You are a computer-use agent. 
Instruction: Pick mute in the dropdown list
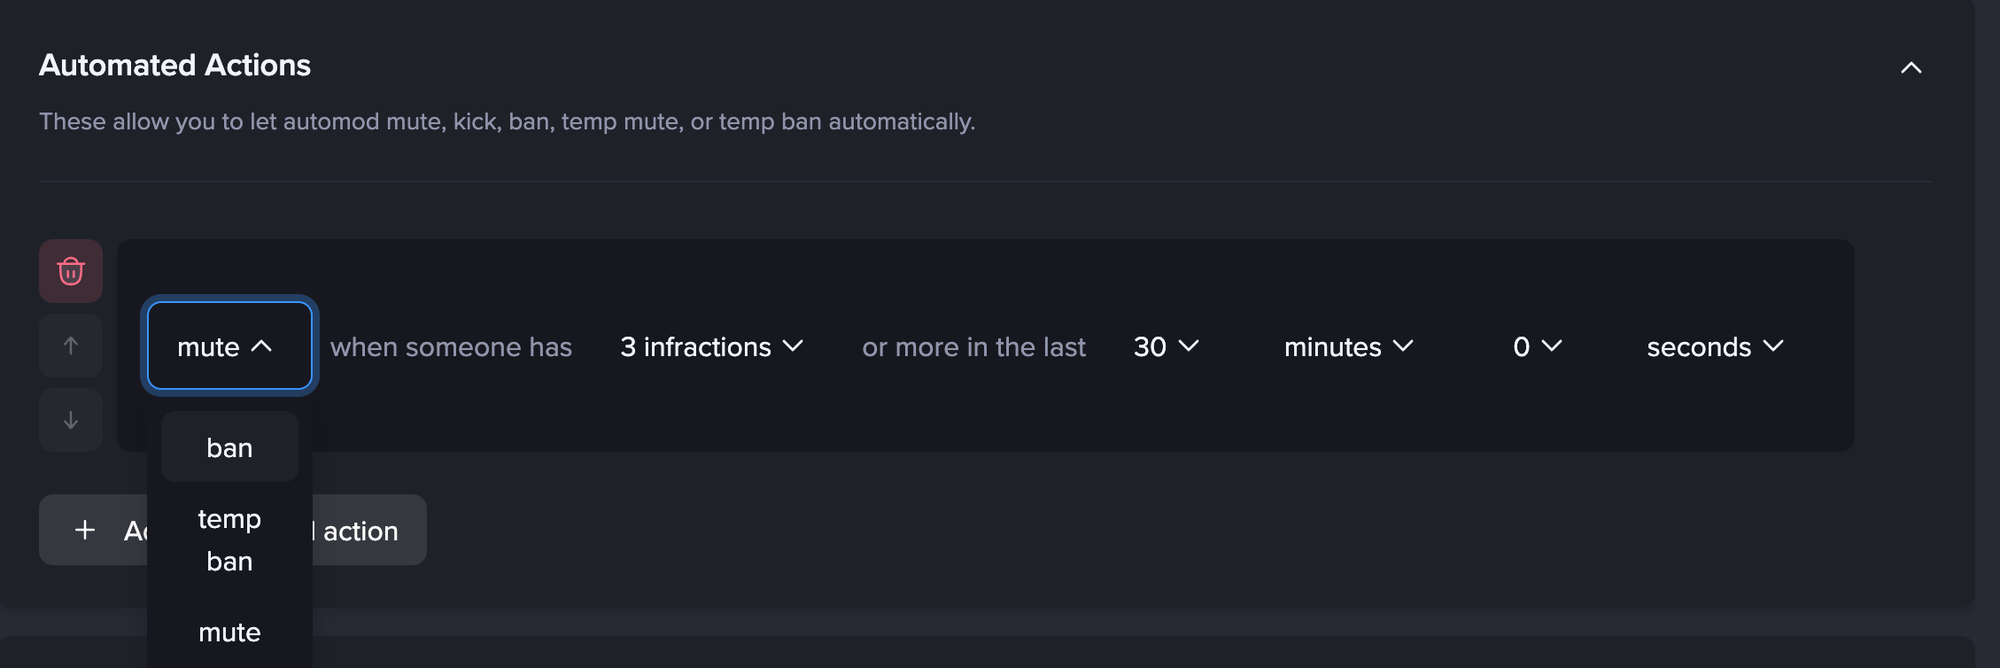pos(229,632)
